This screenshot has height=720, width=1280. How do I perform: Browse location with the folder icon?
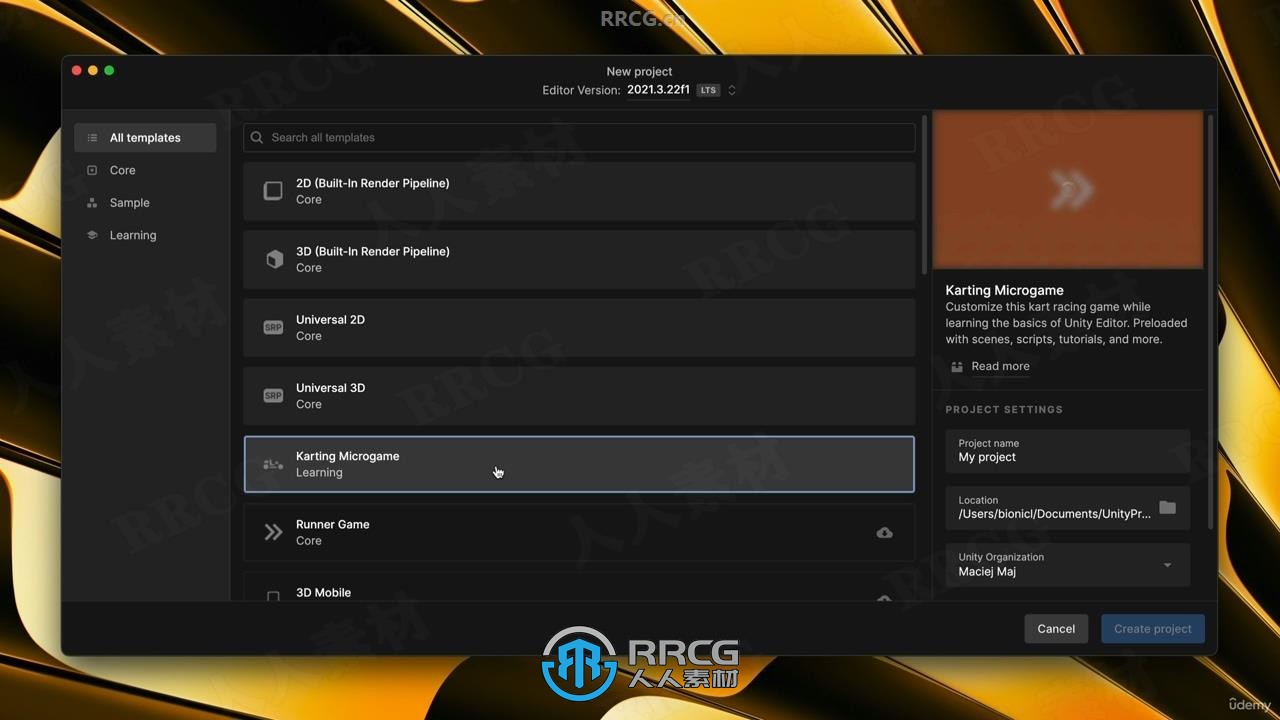[1167, 508]
